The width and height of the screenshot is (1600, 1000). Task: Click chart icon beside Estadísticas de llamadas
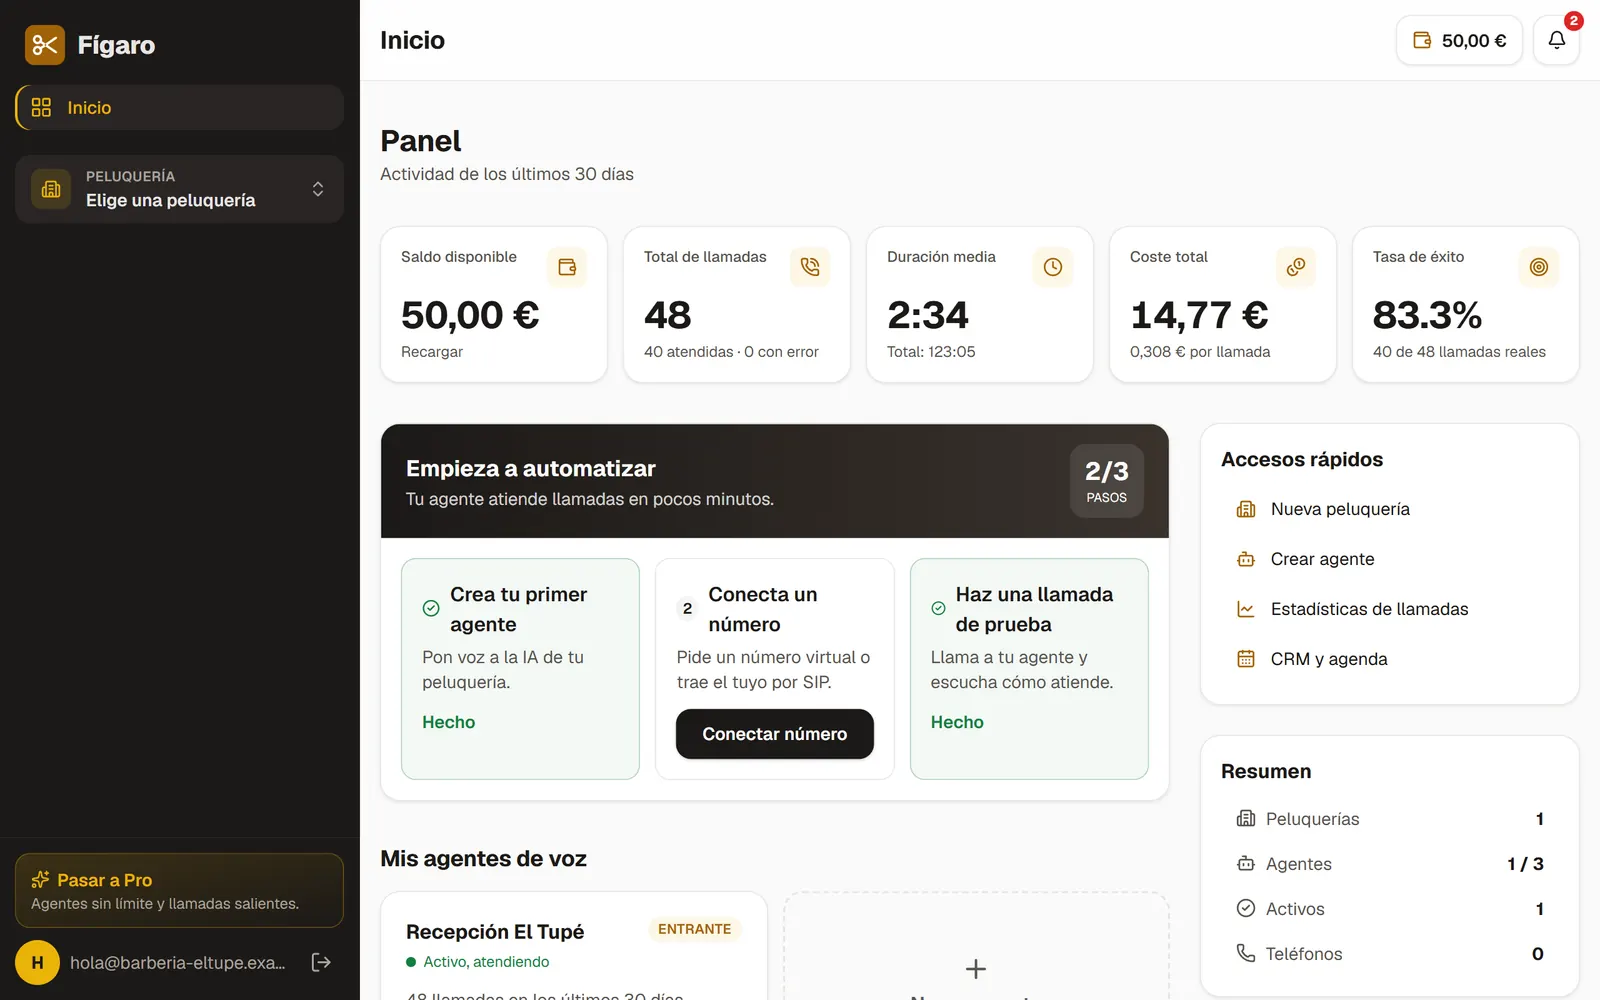pyautogui.click(x=1246, y=609)
